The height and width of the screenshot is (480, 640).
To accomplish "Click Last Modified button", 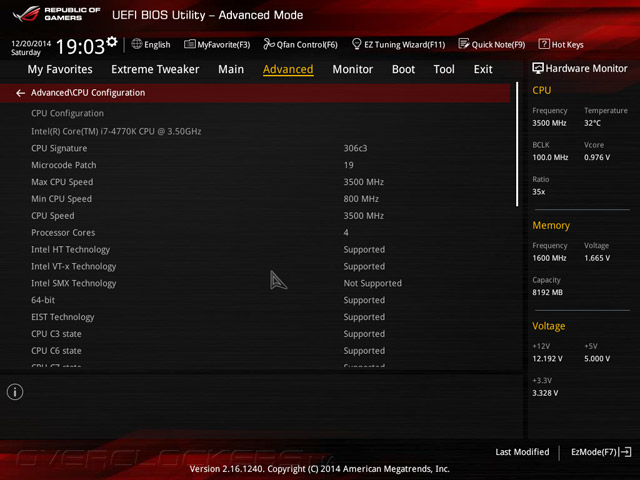I will (522, 452).
